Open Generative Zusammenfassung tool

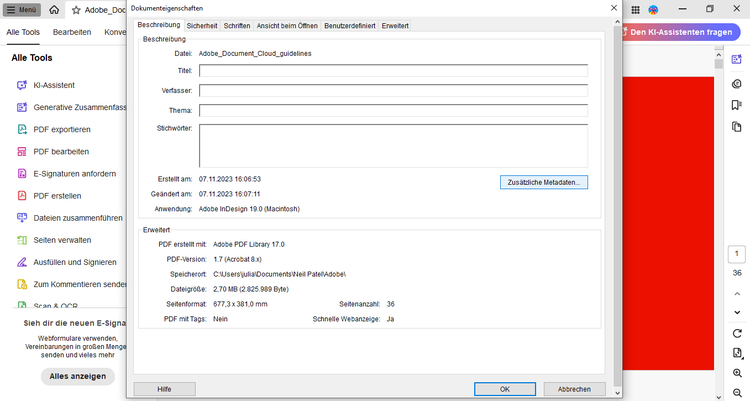coord(71,107)
